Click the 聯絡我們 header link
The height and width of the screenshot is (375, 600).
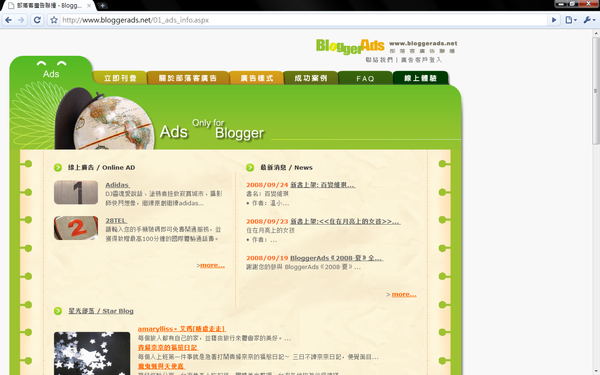(379, 60)
